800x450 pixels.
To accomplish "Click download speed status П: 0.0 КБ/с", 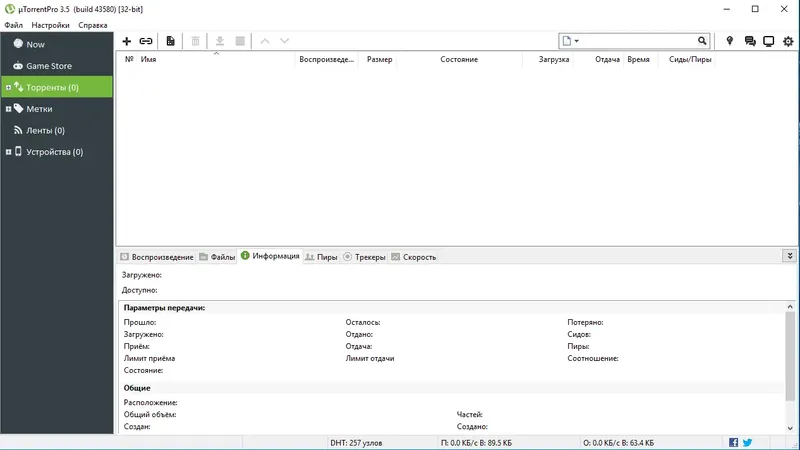I will (x=476, y=443).
